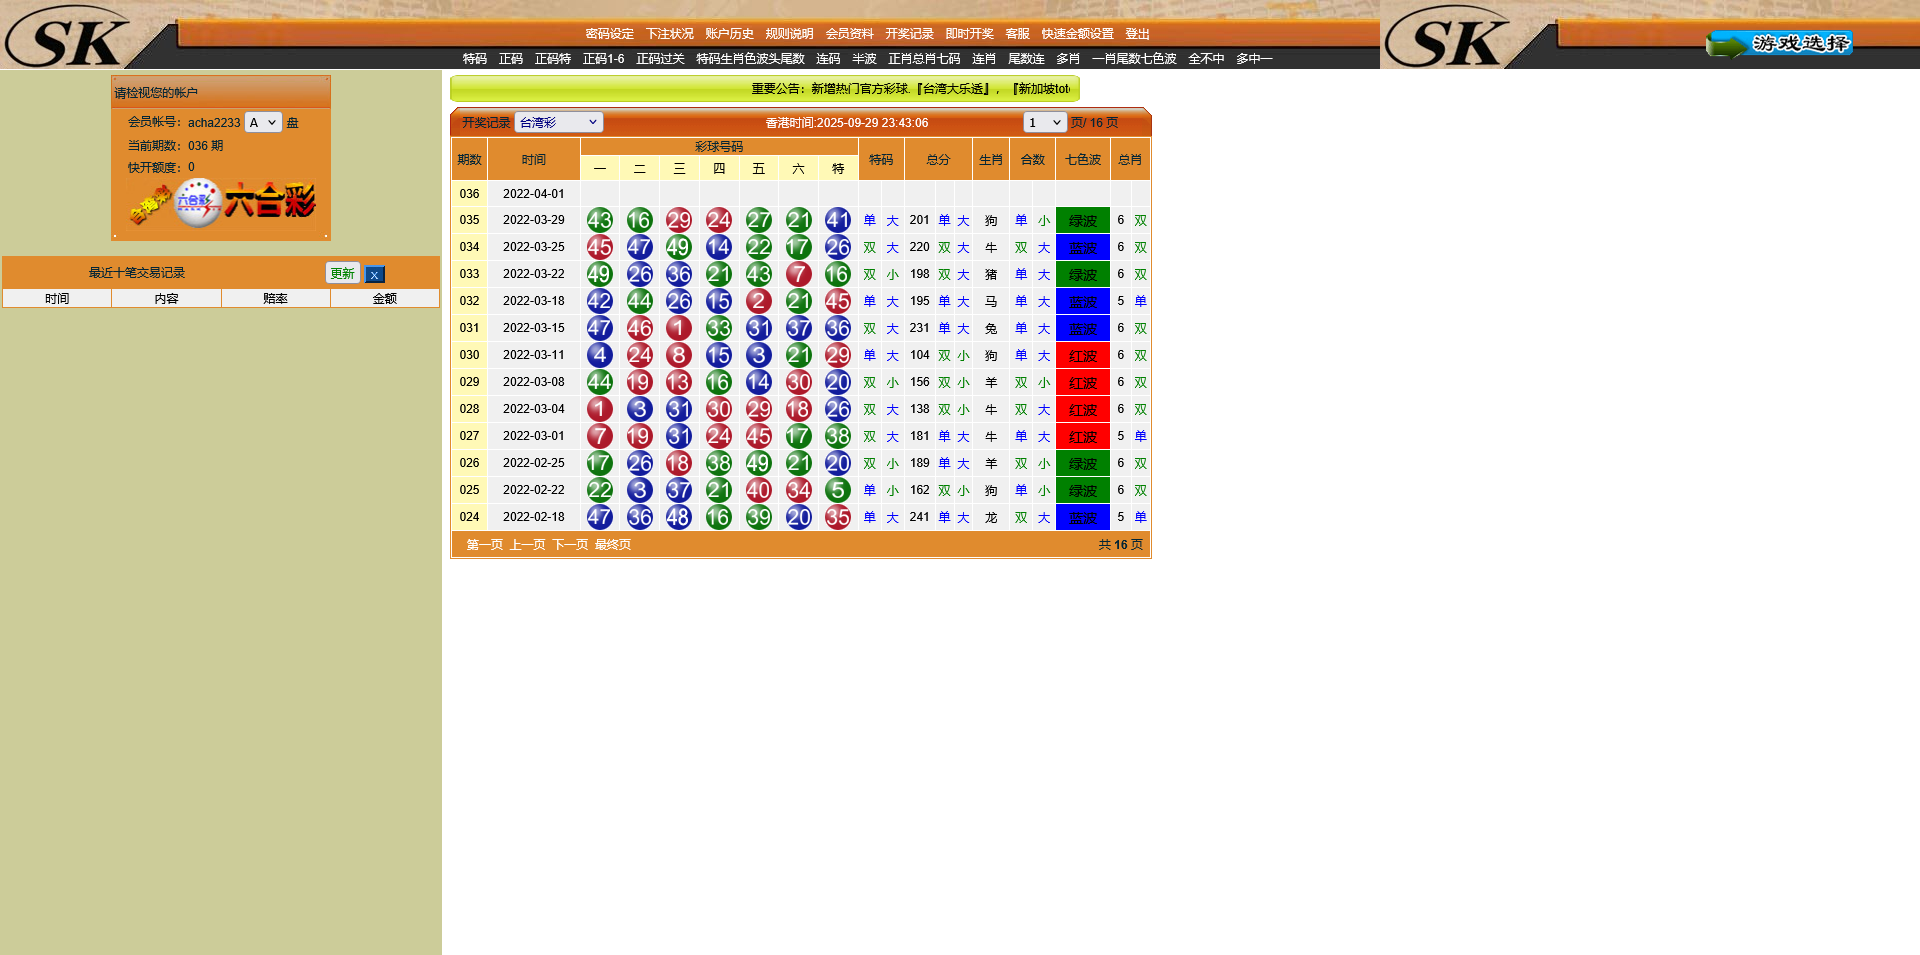Click green ball 17 in draw 026
1920x955 pixels.
pos(600,463)
